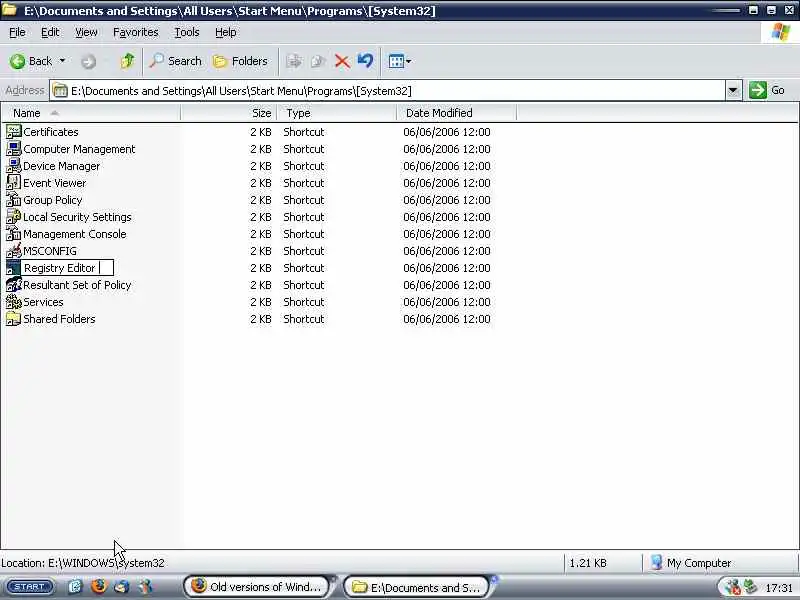Sort by the Size column header

pos(229,113)
